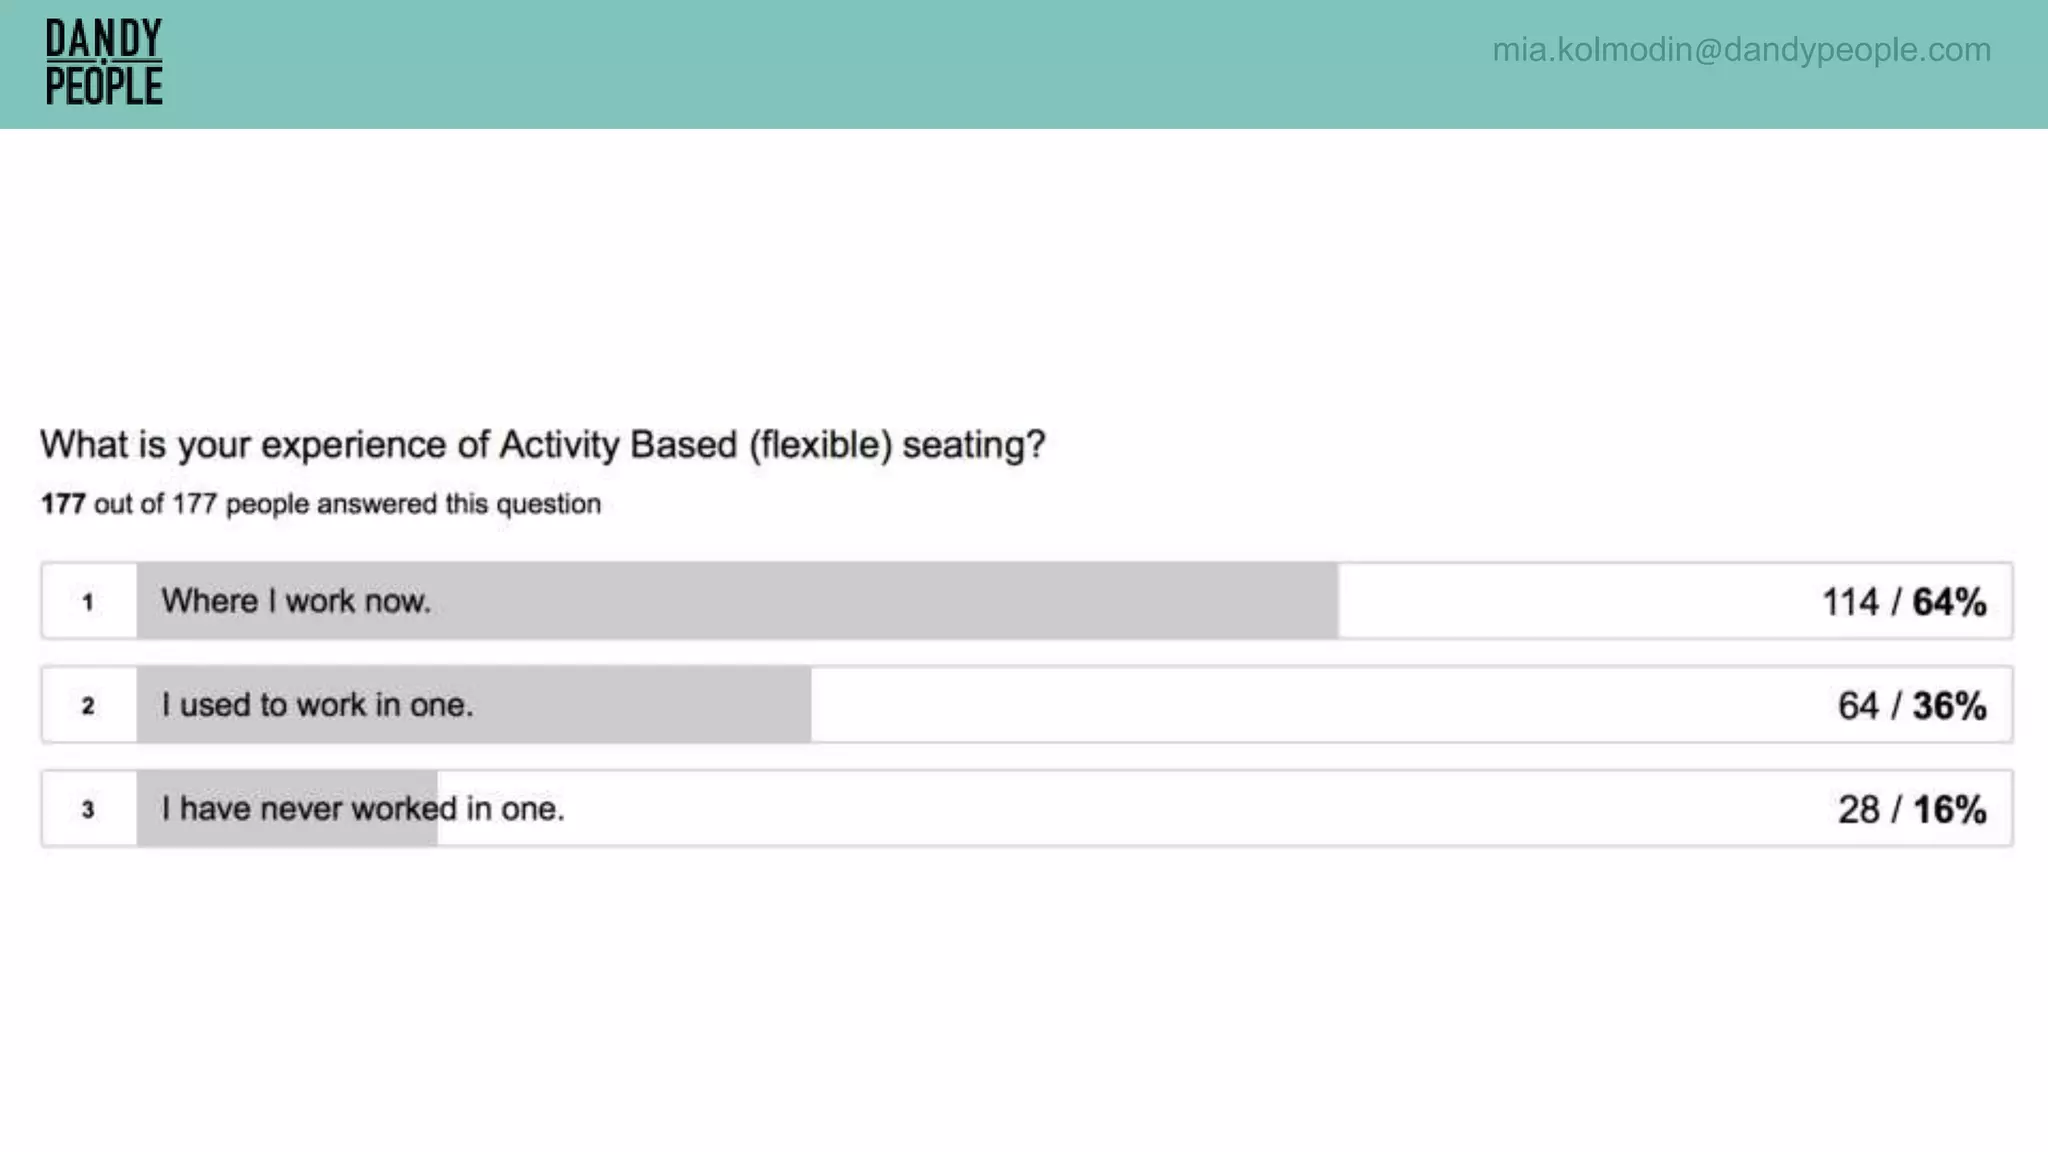Select the "I used to work in one." answer
Viewport: 2048px width, 1152px height.
pos(317,705)
